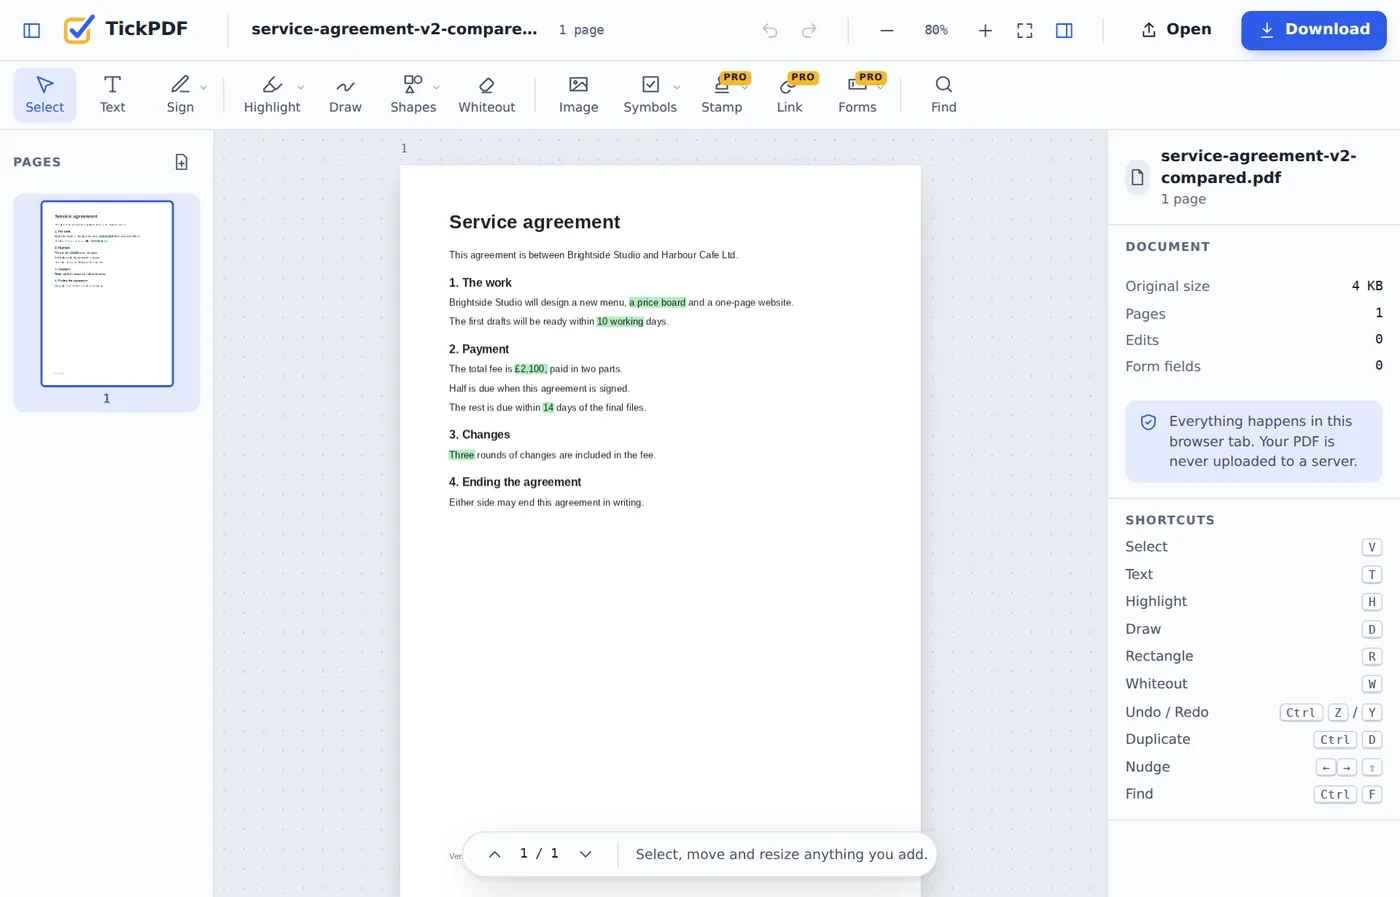Pick the Sign tool
The image size is (1400, 897).
(180, 95)
